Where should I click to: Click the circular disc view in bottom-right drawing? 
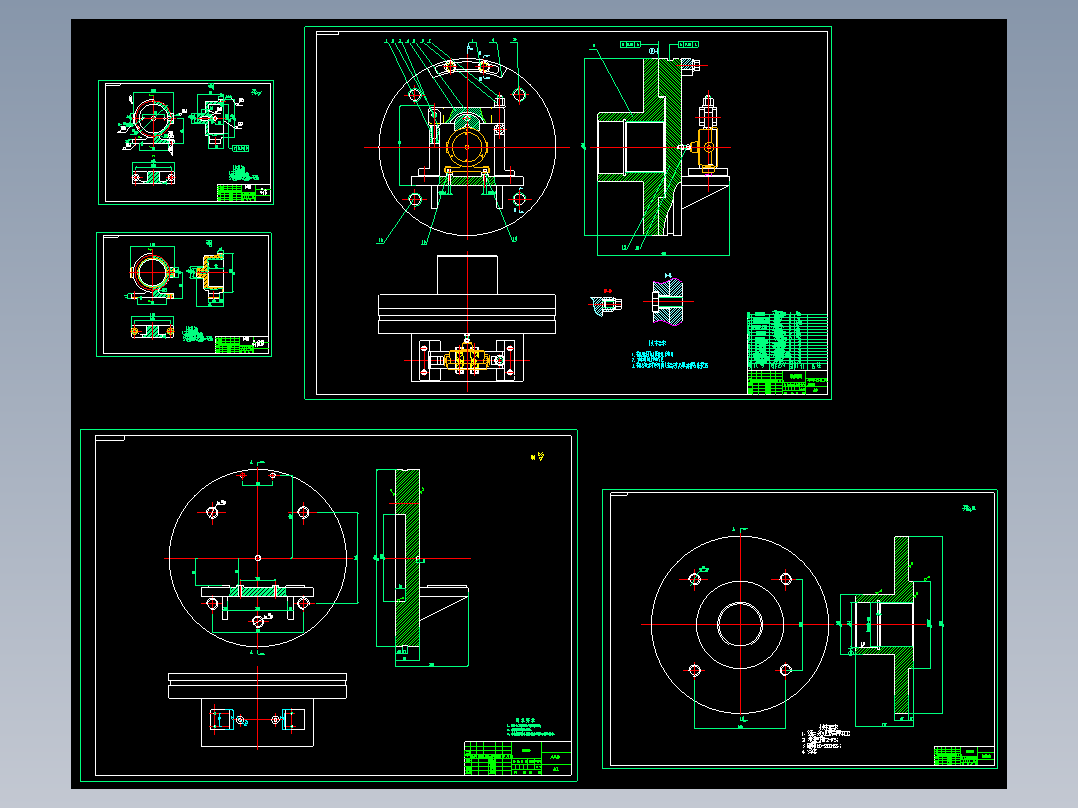click(740, 622)
